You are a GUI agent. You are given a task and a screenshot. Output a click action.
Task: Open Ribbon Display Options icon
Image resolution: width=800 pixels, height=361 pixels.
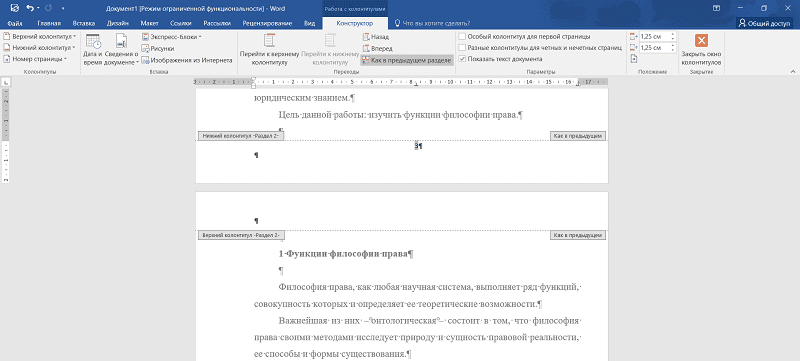[716, 8]
